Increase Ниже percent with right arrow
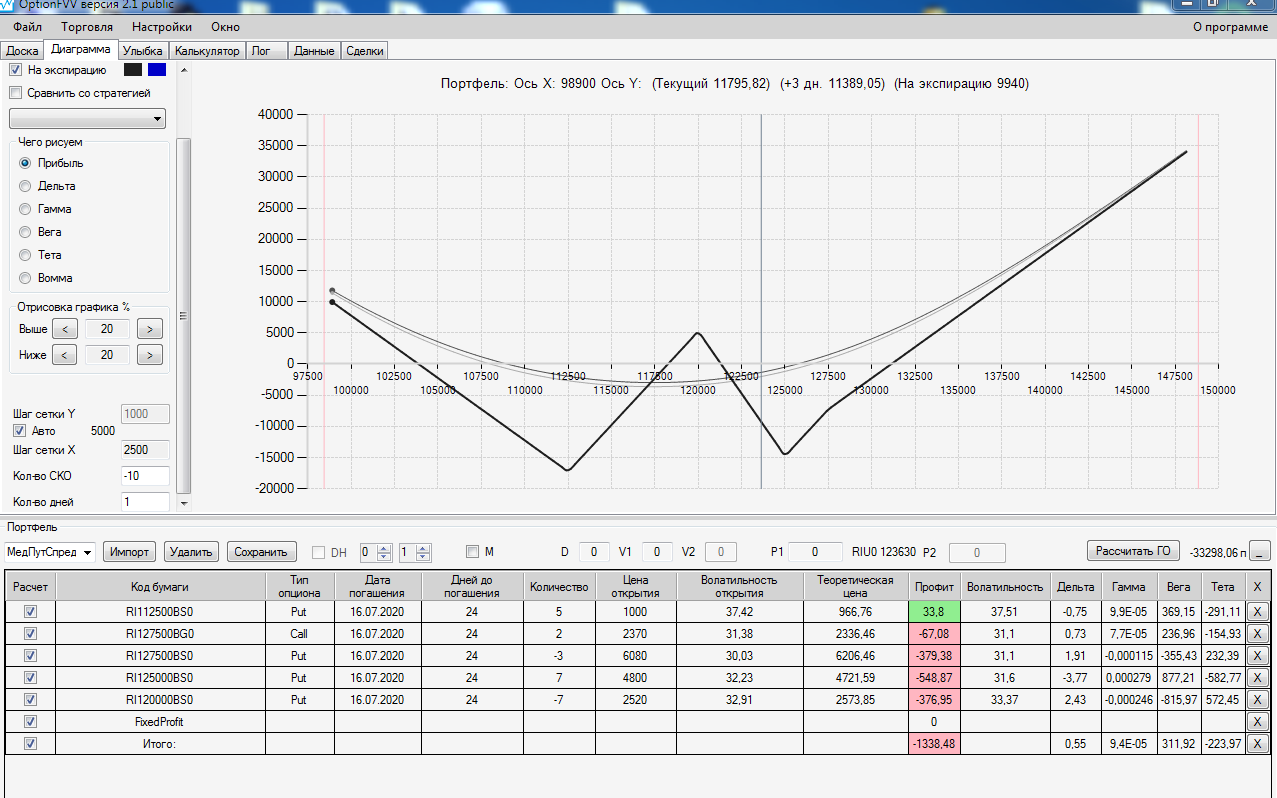This screenshot has width=1277, height=798. tap(150, 355)
